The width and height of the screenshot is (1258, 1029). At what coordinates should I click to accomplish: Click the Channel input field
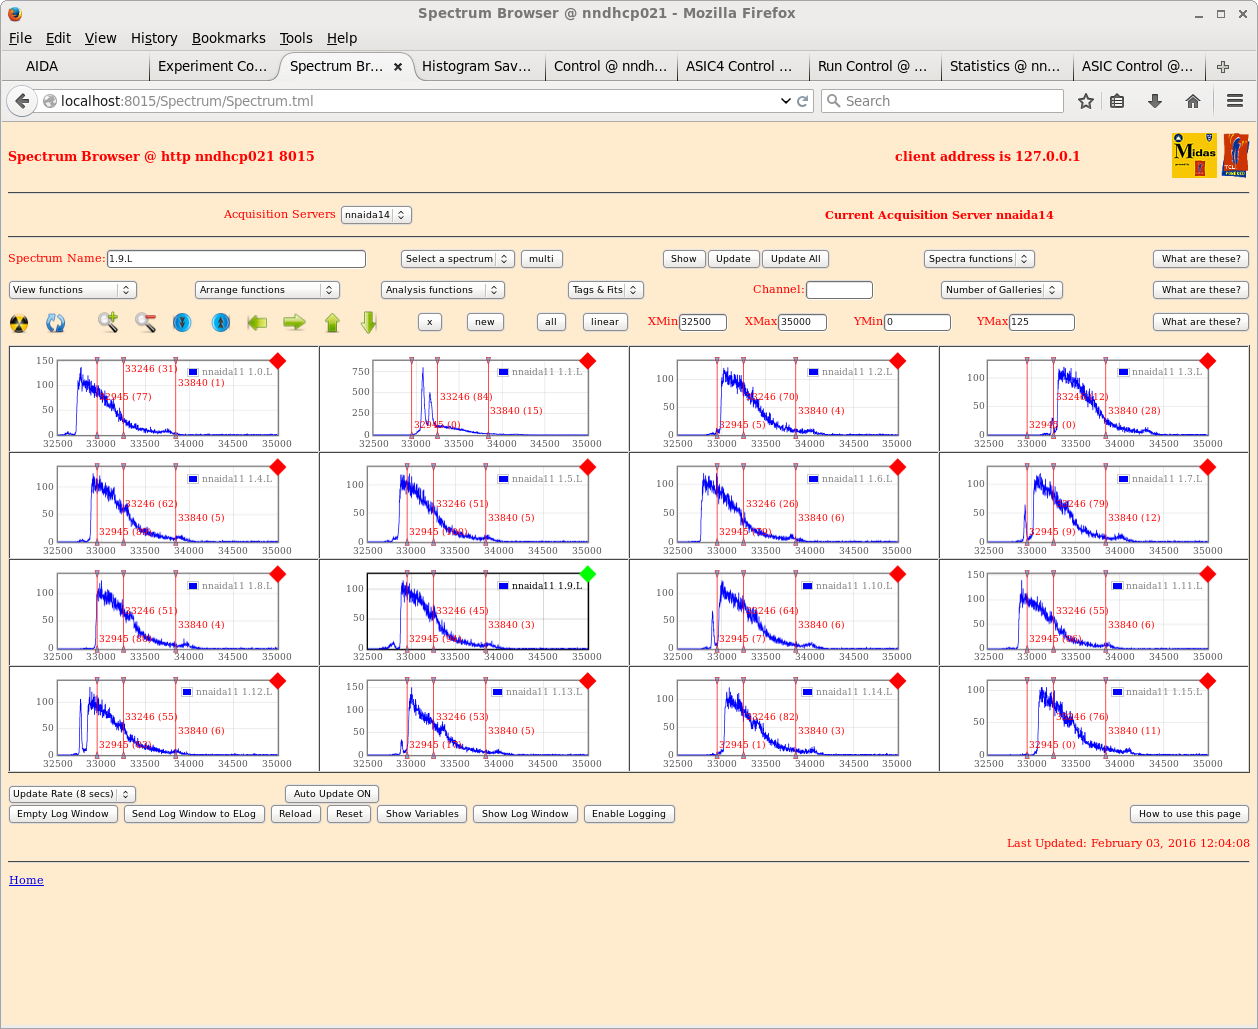[x=839, y=290]
